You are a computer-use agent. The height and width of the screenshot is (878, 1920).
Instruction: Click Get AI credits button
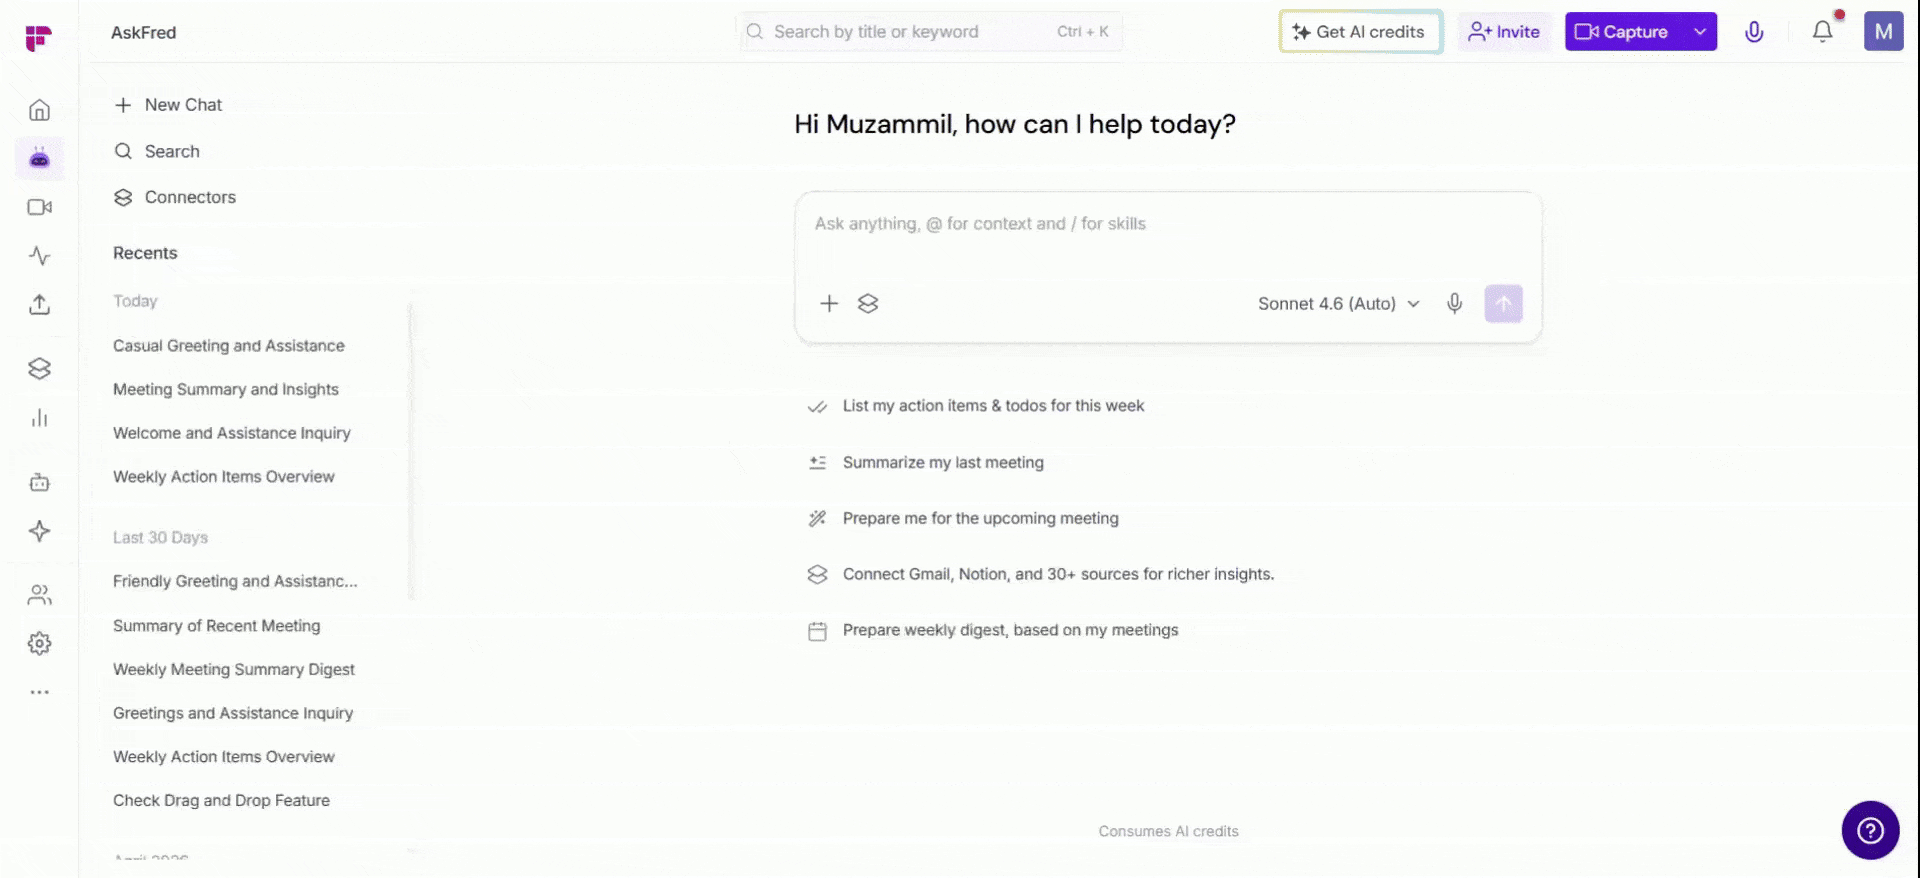point(1360,32)
